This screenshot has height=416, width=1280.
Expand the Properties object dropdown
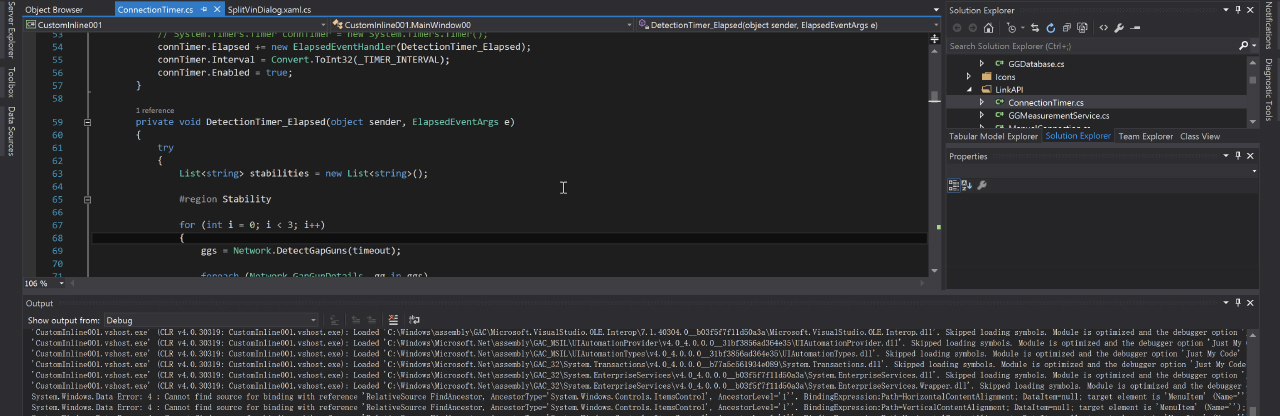tap(1254, 171)
